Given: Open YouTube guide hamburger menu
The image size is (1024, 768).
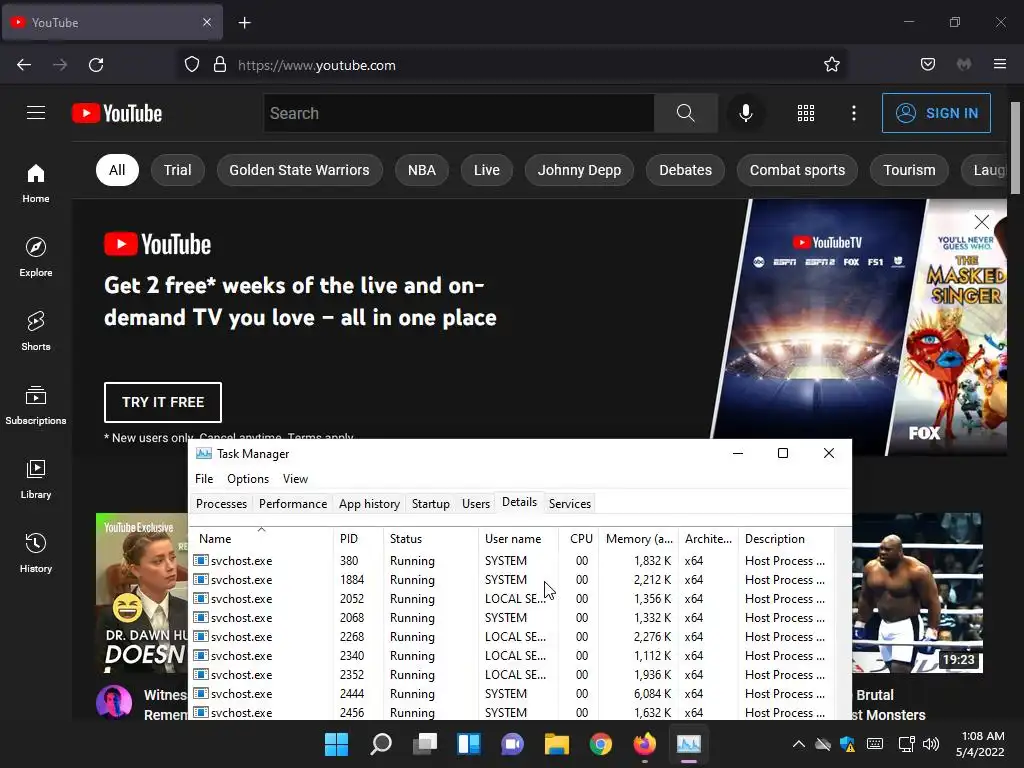Looking at the screenshot, I should (36, 113).
